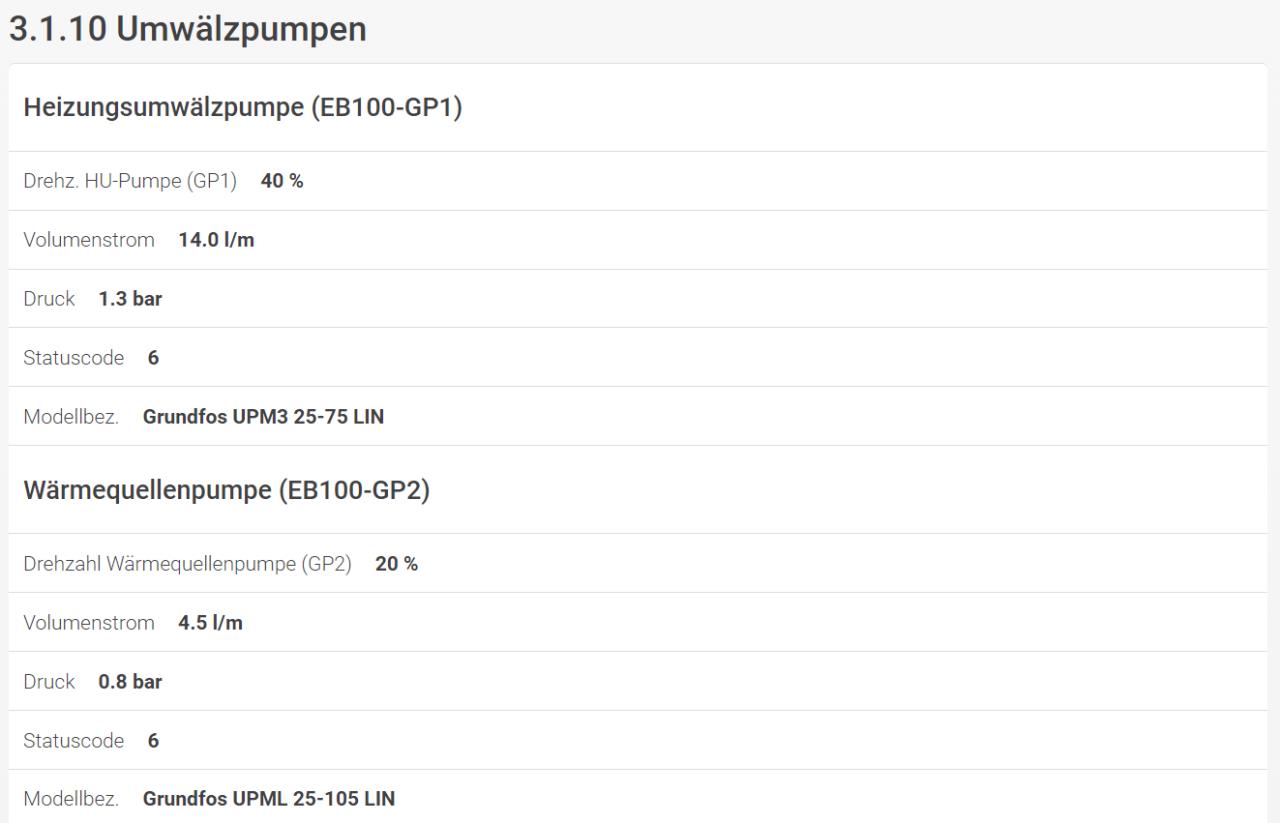Screen dimensions: 1280x823
Task: Click the "Drehzahl Wärmequellenpumpe (GP2)" label
Action: click(187, 564)
